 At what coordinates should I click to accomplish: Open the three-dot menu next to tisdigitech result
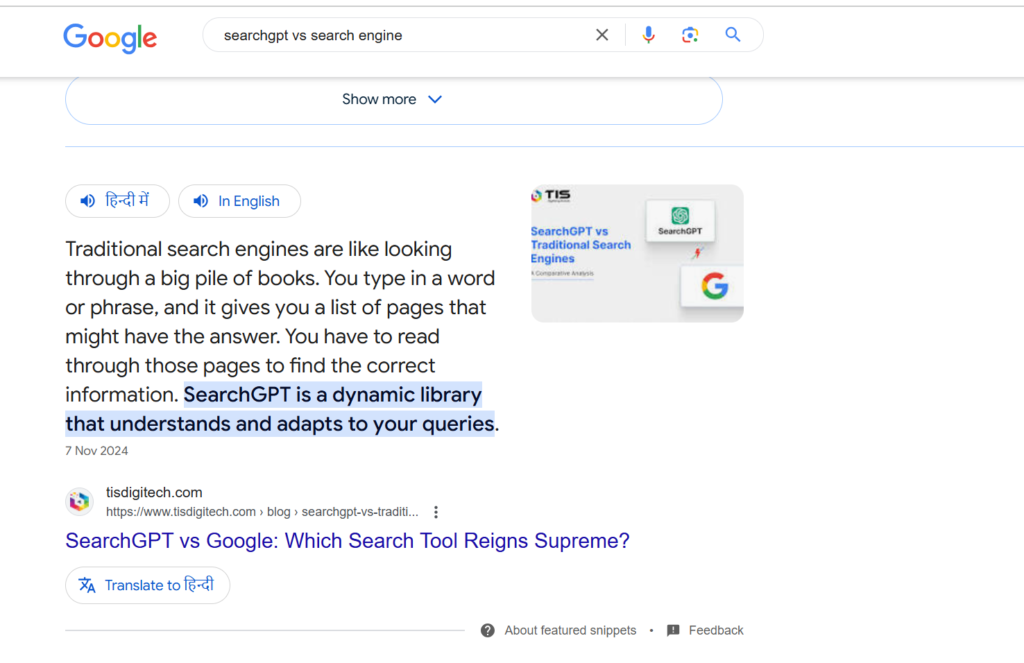coord(436,511)
